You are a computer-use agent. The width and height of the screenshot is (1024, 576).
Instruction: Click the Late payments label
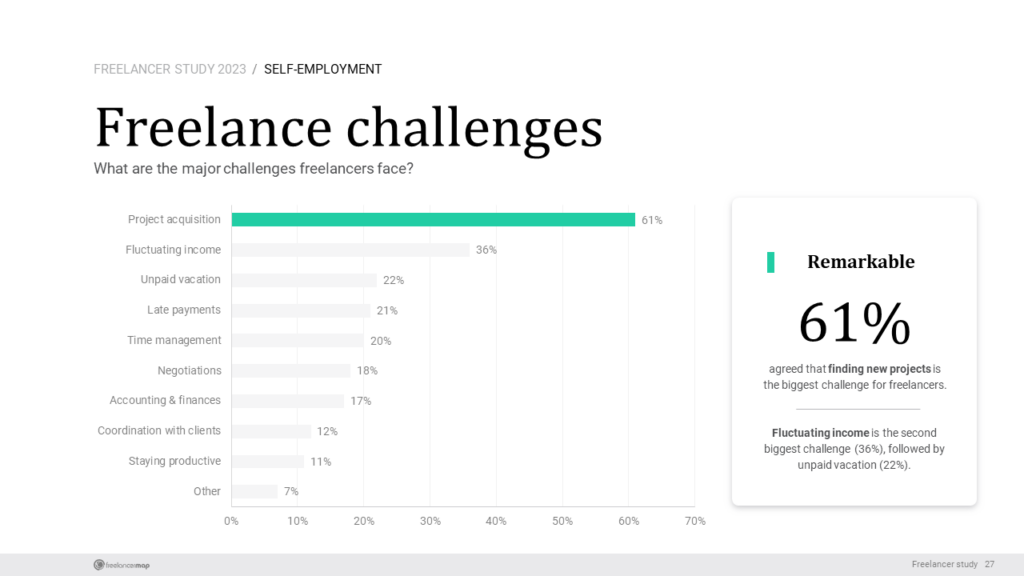(184, 310)
